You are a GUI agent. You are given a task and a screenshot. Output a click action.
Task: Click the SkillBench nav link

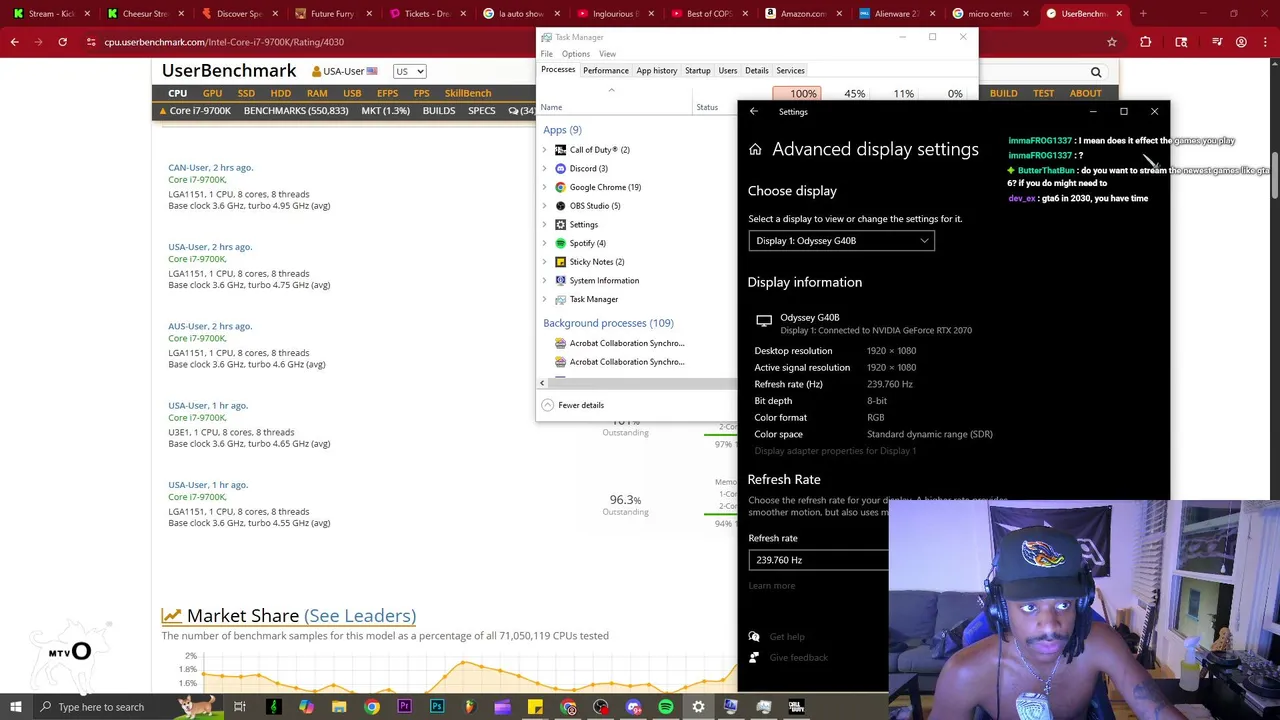(x=468, y=93)
